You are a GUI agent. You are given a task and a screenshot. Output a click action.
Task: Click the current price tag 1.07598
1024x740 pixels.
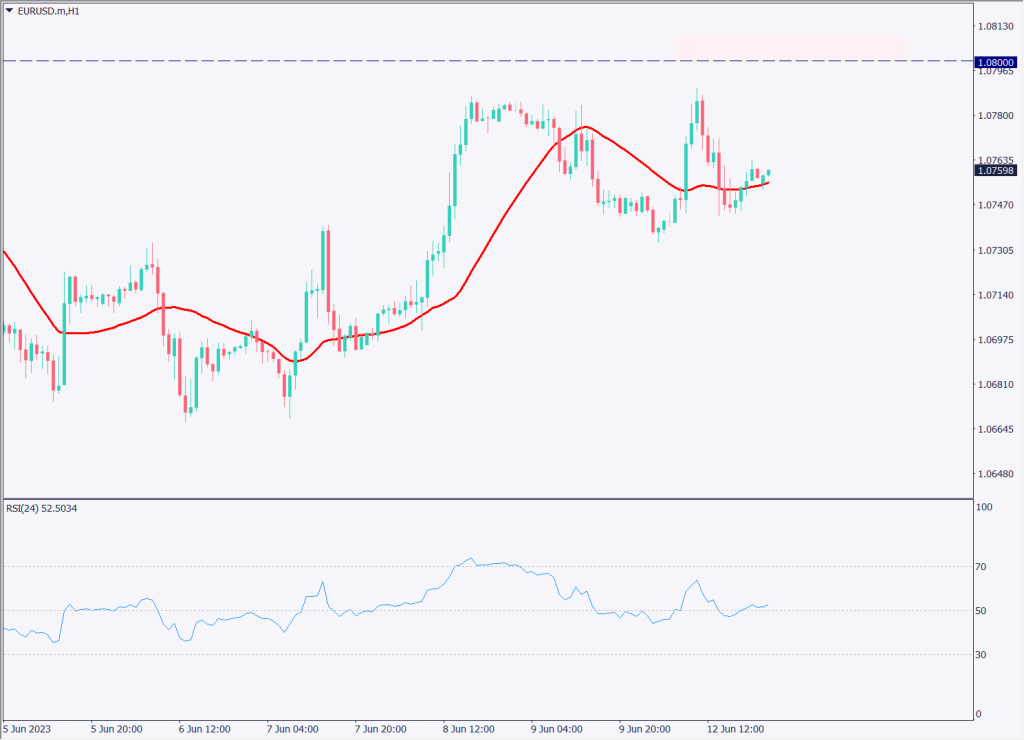(x=996, y=170)
